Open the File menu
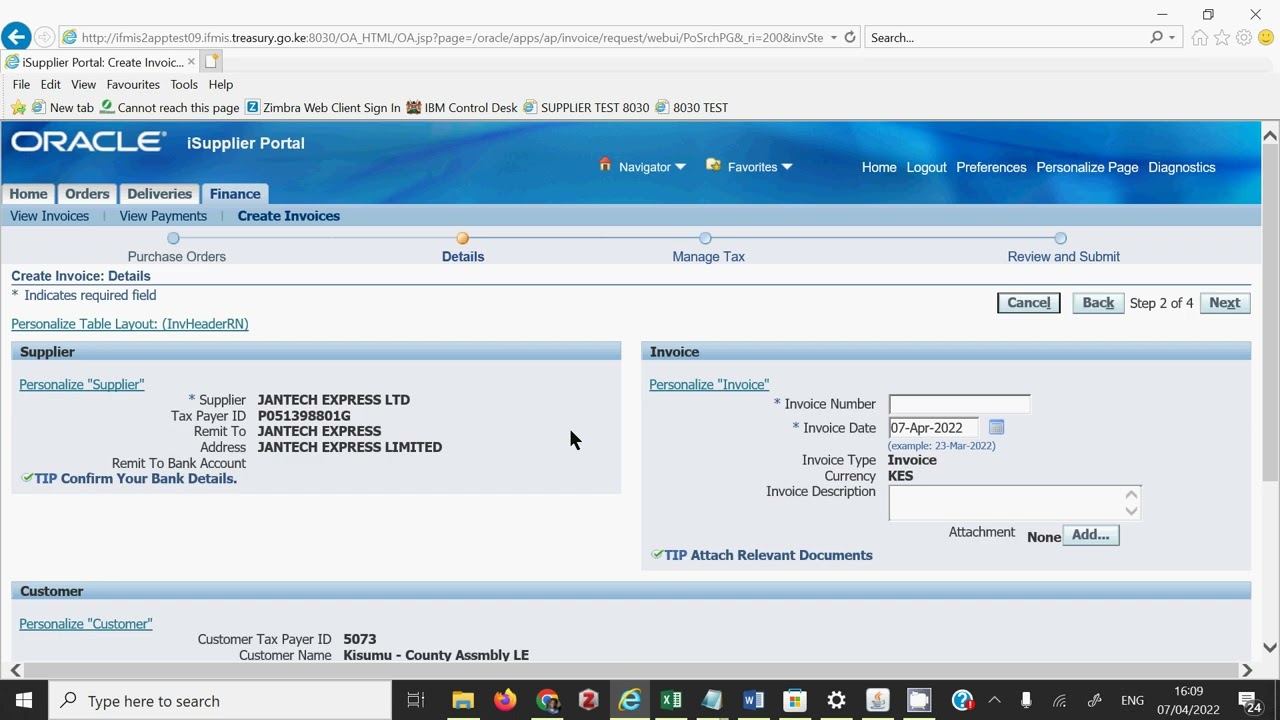 pyautogui.click(x=21, y=84)
